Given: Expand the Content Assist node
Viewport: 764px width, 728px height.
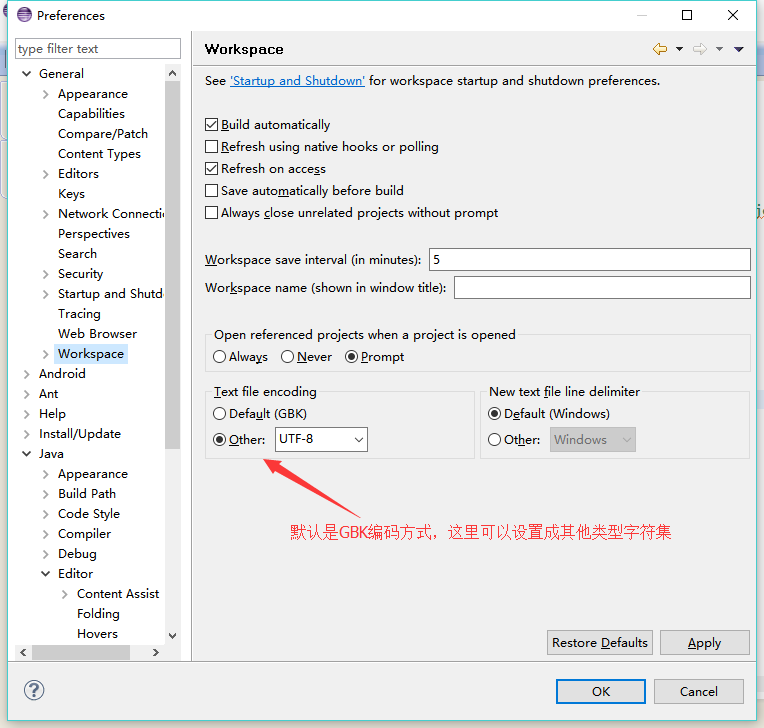Looking at the screenshot, I should click(x=65, y=594).
